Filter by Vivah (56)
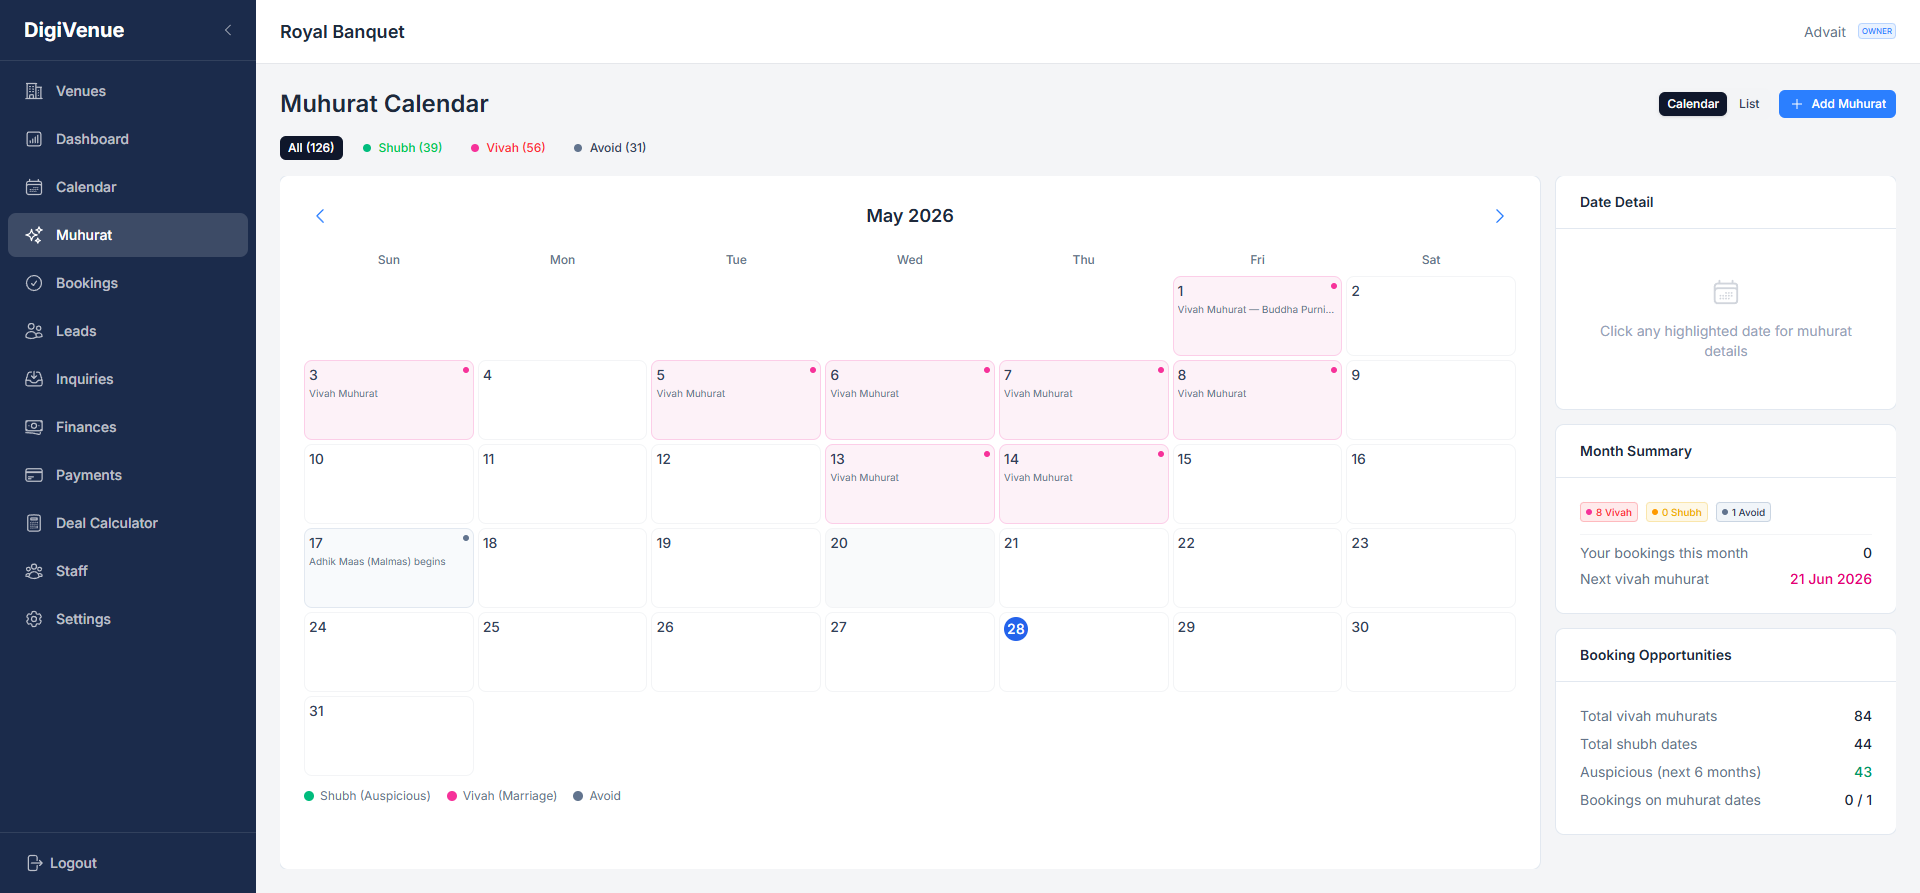1920x893 pixels. [x=508, y=148]
